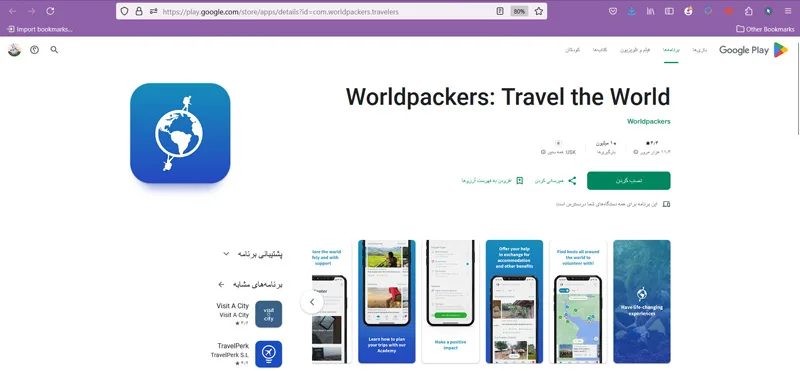Screen dimensions: 800x371
Task: Open the Pocket save icon
Action: click(x=613, y=11)
